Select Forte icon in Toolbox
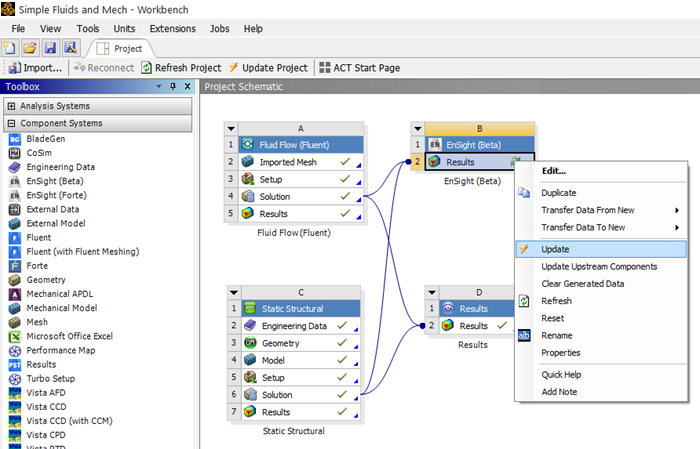Viewport: 700px width, 449px height. [15, 266]
